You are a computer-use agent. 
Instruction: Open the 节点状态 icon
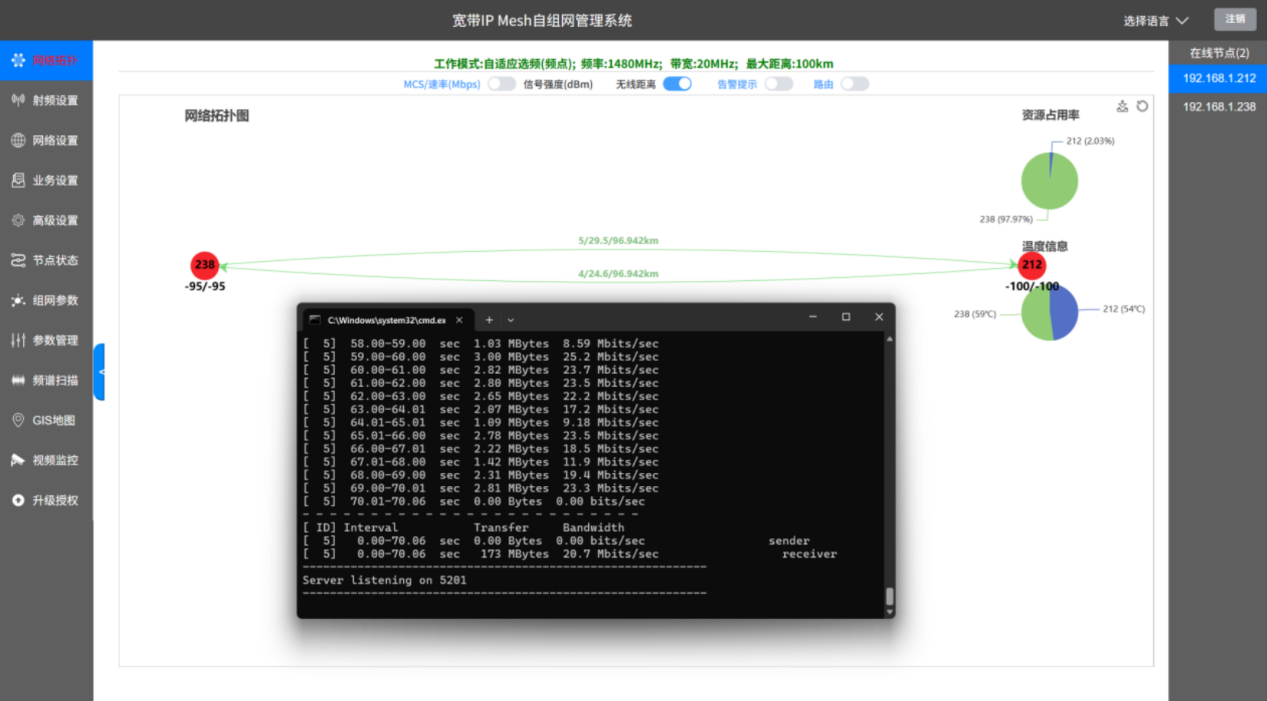(18, 260)
